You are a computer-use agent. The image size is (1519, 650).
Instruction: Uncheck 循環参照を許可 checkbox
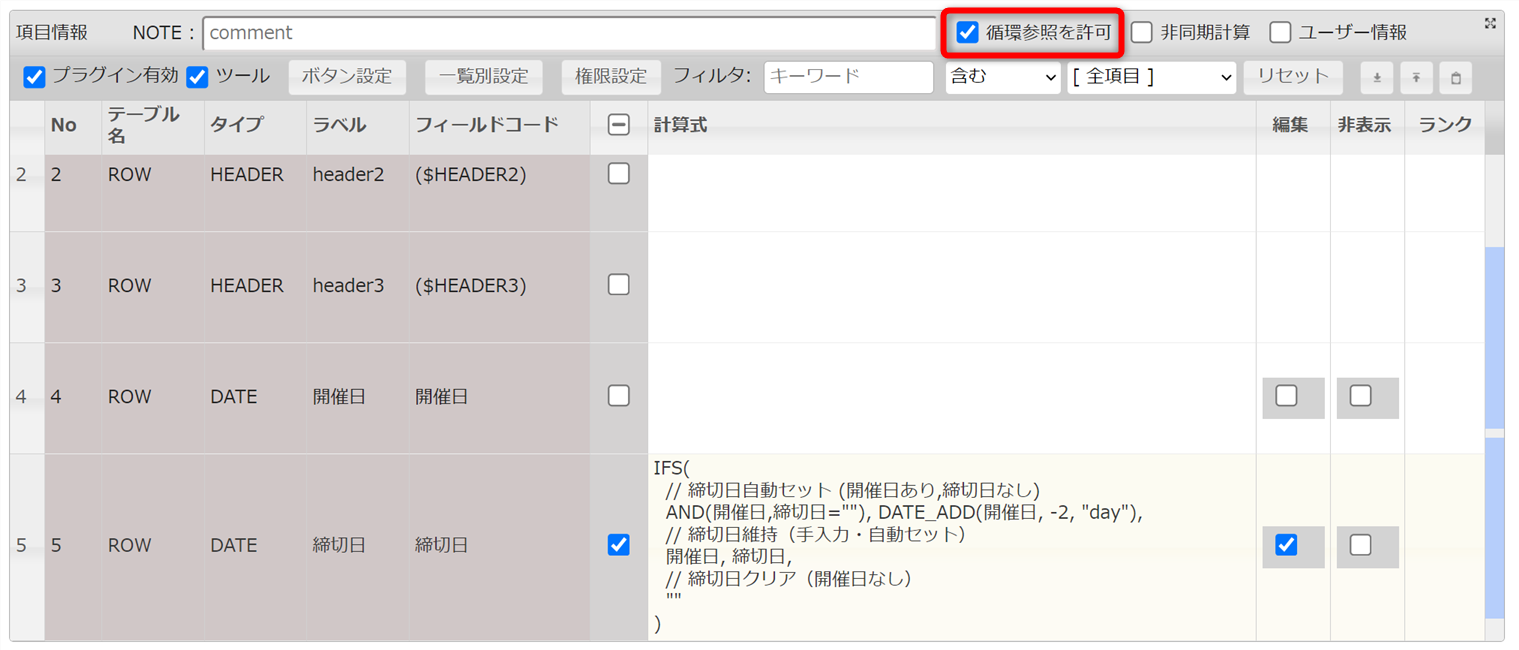tap(968, 33)
